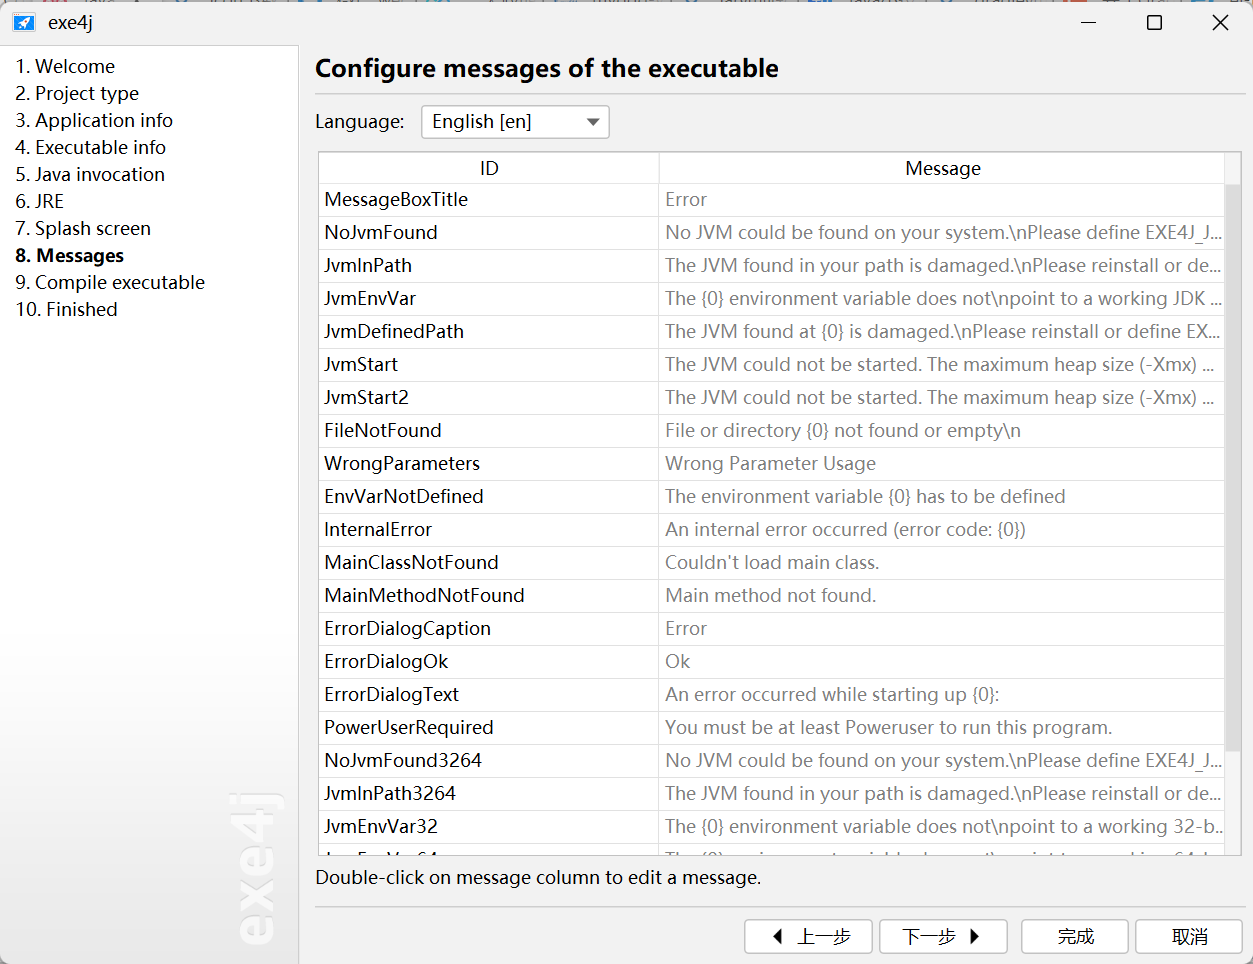Select Application info step
This screenshot has height=964, width=1253.
(94, 120)
